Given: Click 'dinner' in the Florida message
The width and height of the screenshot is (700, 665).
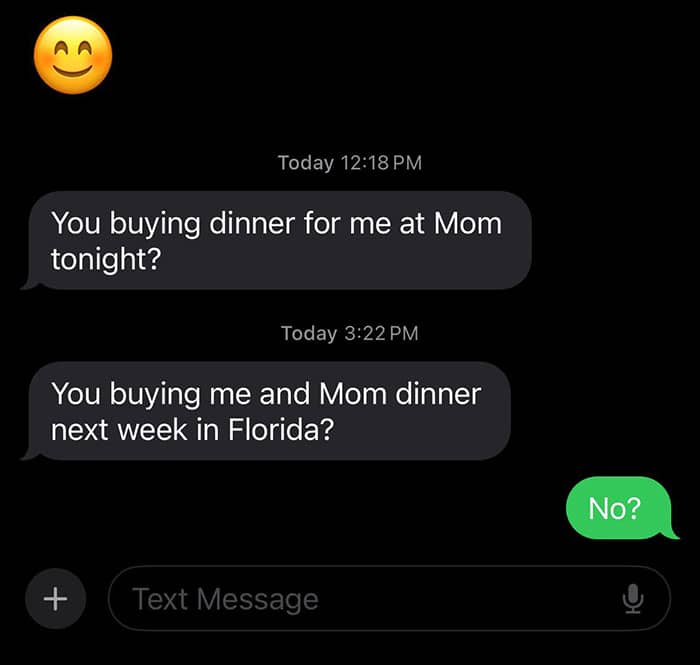Looking at the screenshot, I should [x=438, y=393].
